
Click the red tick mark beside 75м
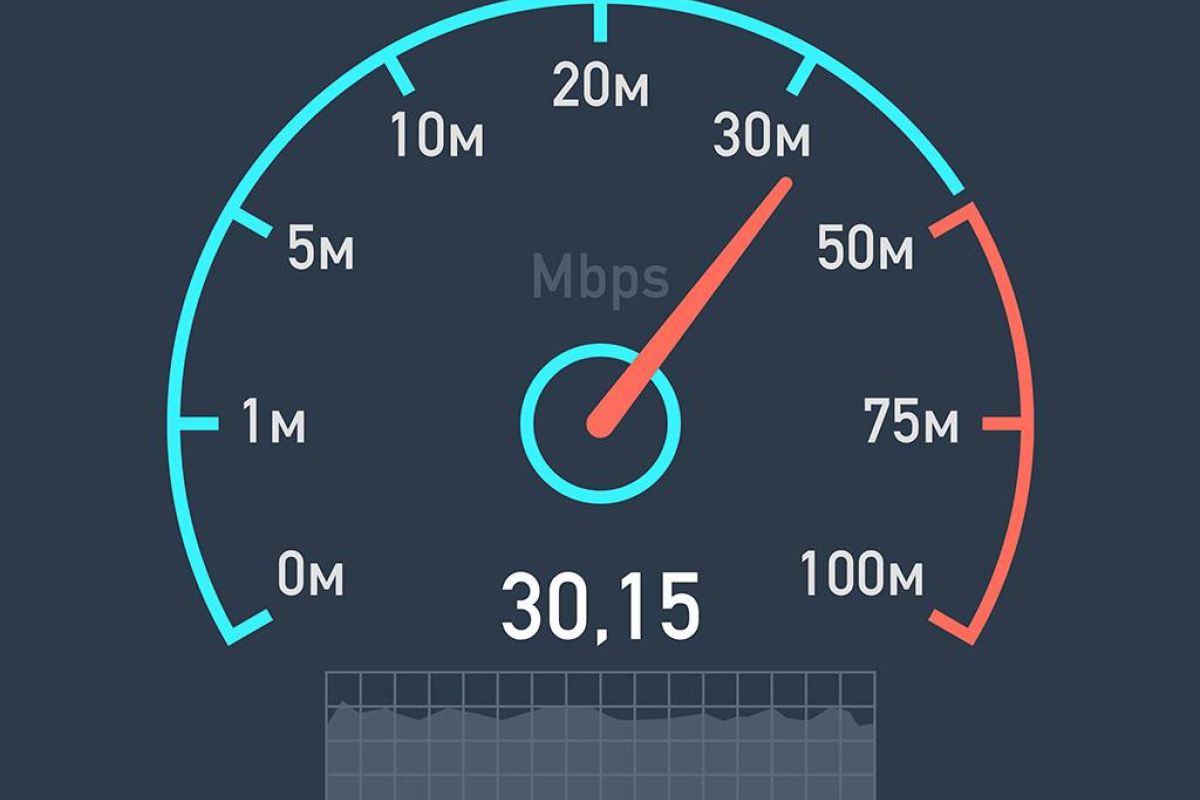[x=1003, y=425]
